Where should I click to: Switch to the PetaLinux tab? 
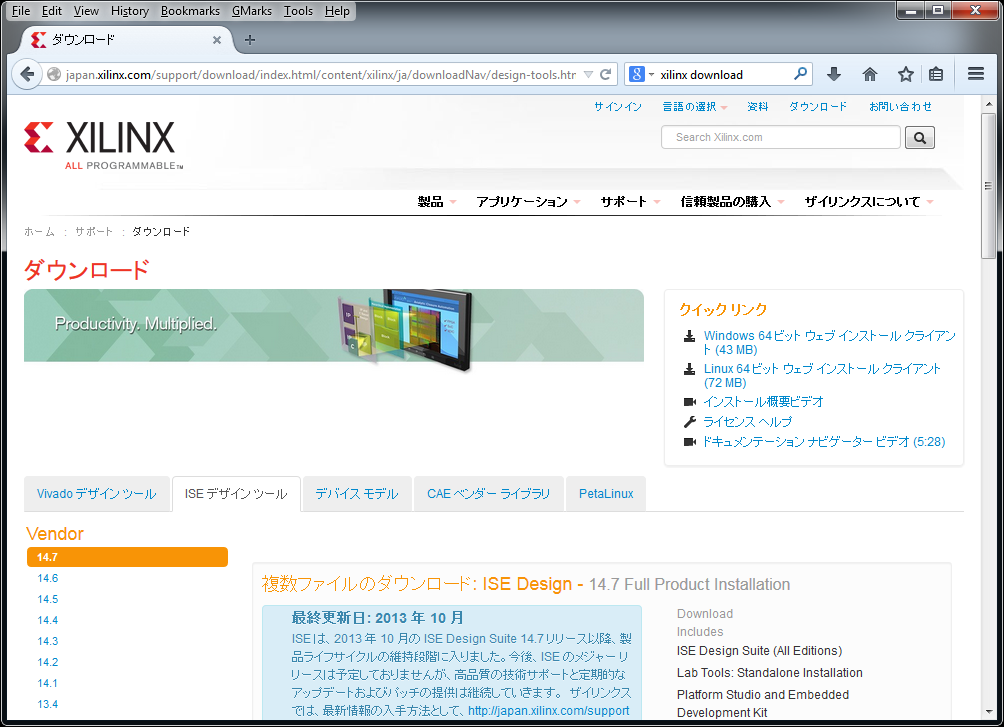click(x=606, y=494)
